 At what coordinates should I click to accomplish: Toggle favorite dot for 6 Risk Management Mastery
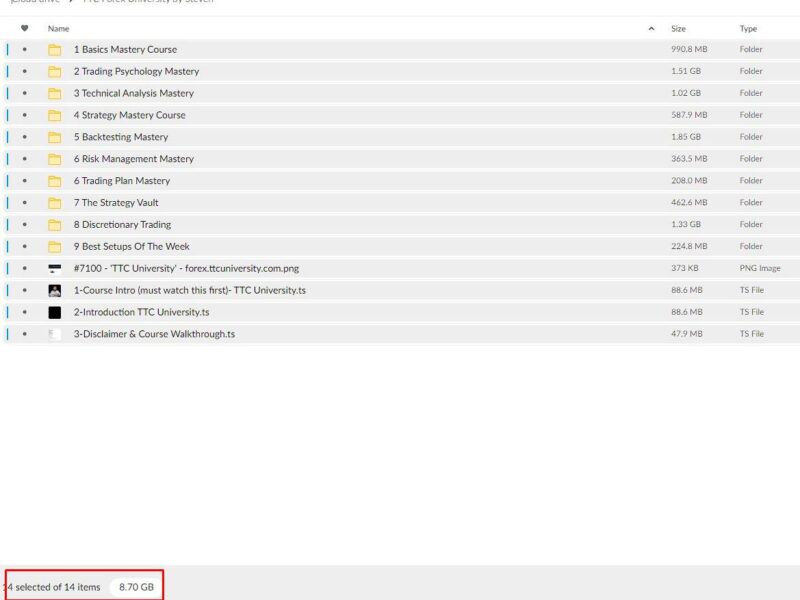pyautogui.click(x=24, y=159)
